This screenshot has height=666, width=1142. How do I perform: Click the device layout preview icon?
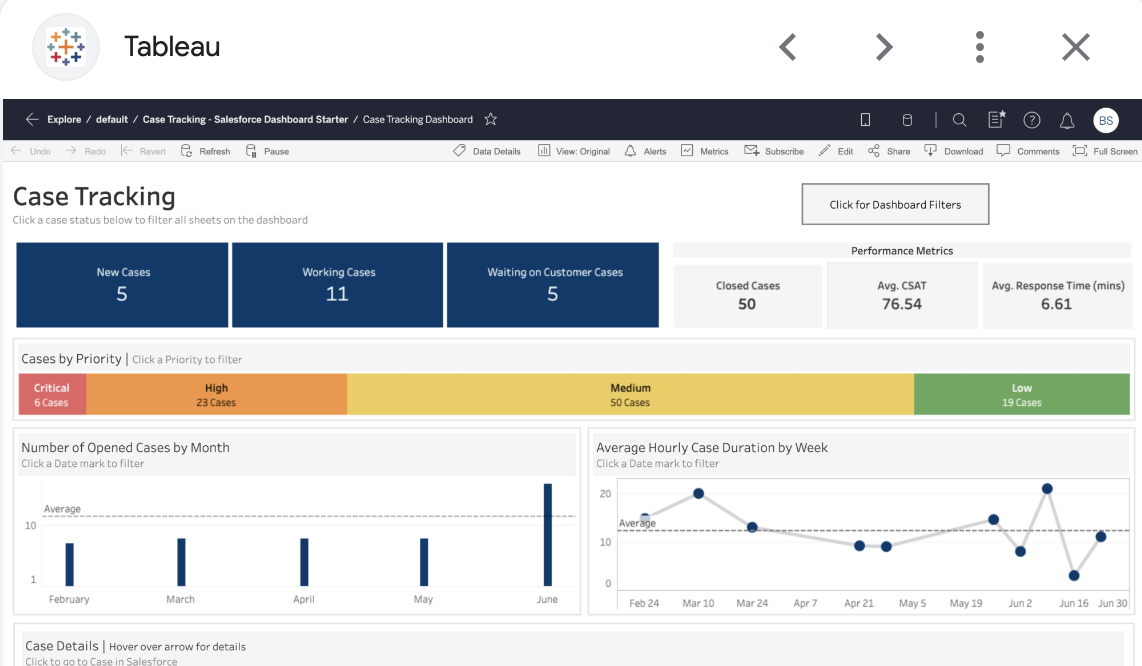point(865,120)
